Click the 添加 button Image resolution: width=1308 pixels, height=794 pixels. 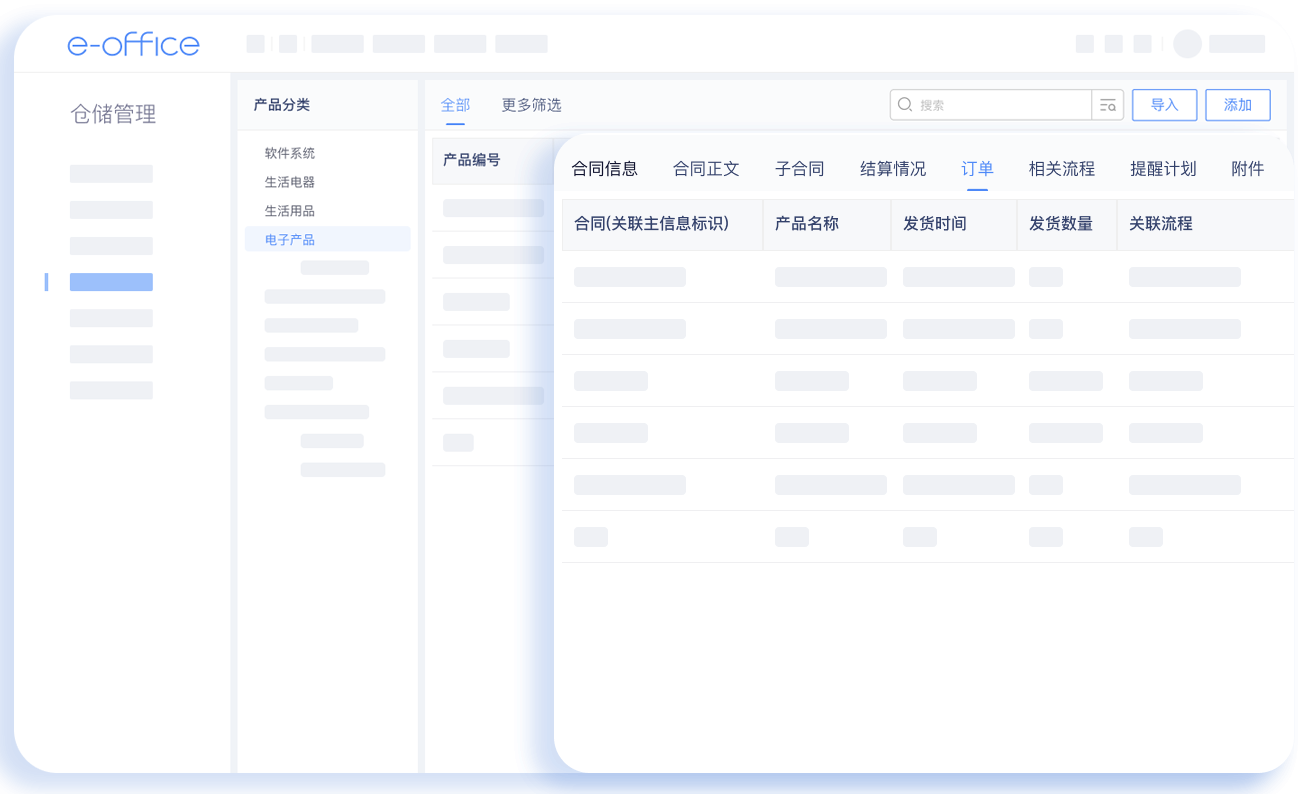[x=1238, y=105]
